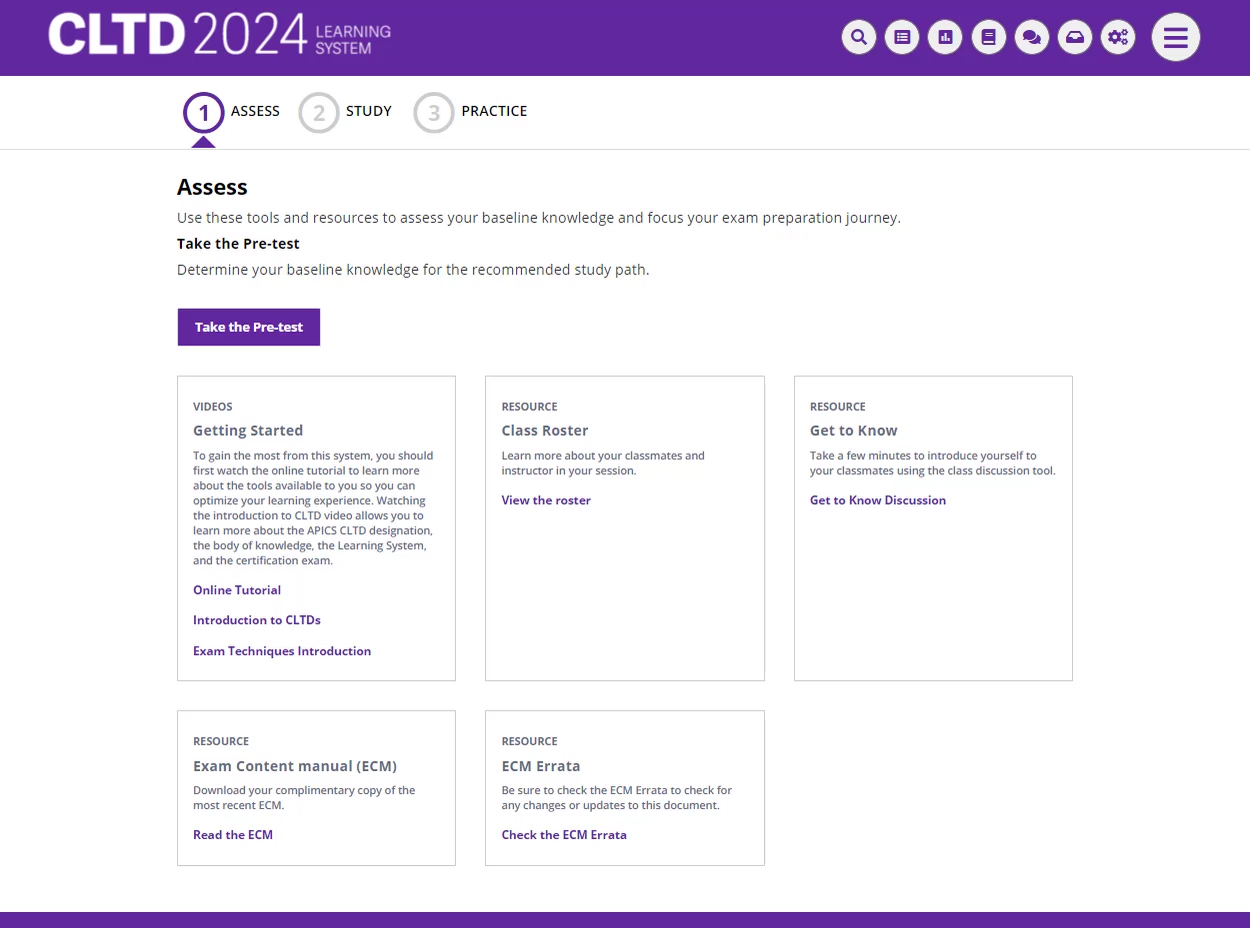The height and width of the screenshot is (928, 1250).
Task: Open the chat bubbles discussion icon
Action: tap(1032, 38)
